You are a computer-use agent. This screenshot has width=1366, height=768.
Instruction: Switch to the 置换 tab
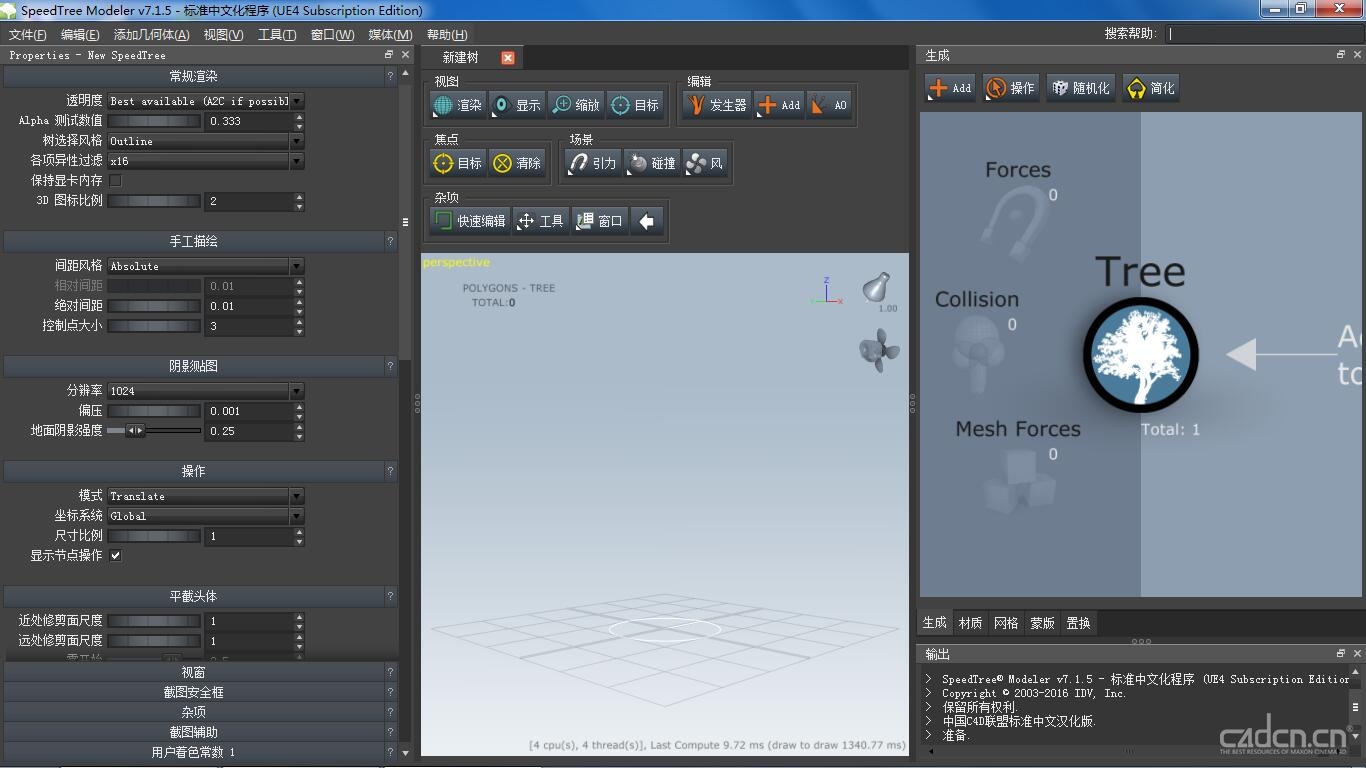pyautogui.click(x=1078, y=623)
